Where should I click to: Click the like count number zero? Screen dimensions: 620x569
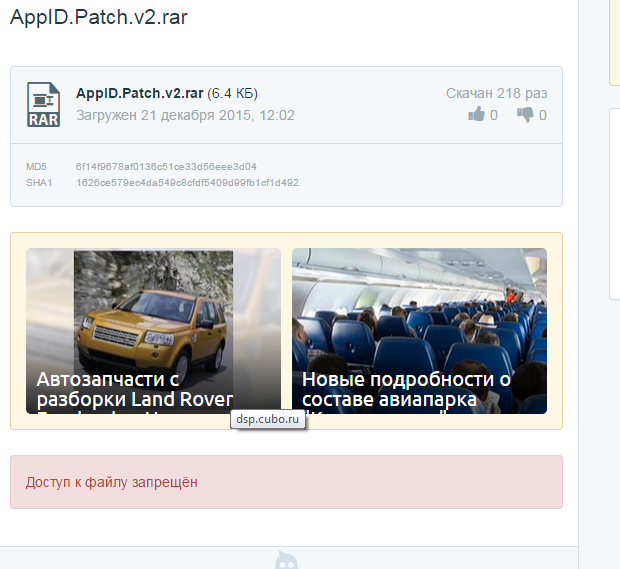(494, 115)
